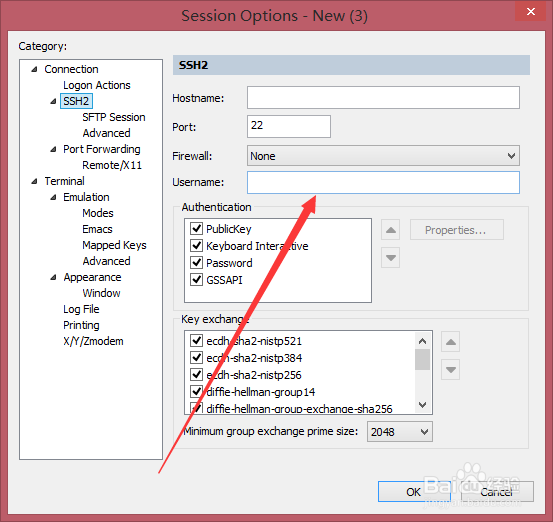Viewport: 553px width, 522px height.
Task: Open the SFTP Session category
Action: pos(114,117)
